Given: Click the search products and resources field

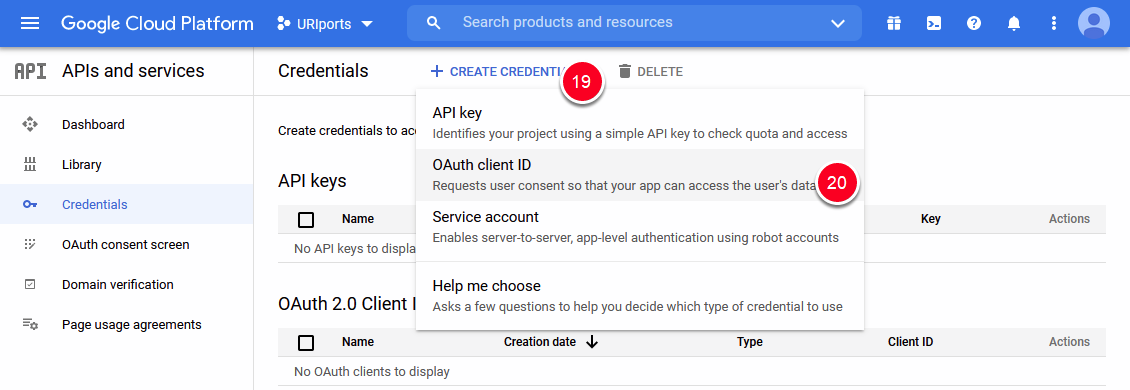Looking at the screenshot, I should [634, 22].
